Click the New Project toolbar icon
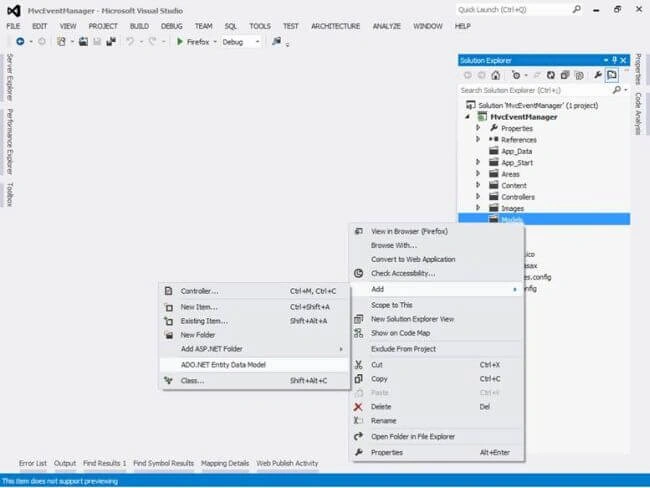Image resolution: width=650 pixels, height=488 pixels. [61, 41]
